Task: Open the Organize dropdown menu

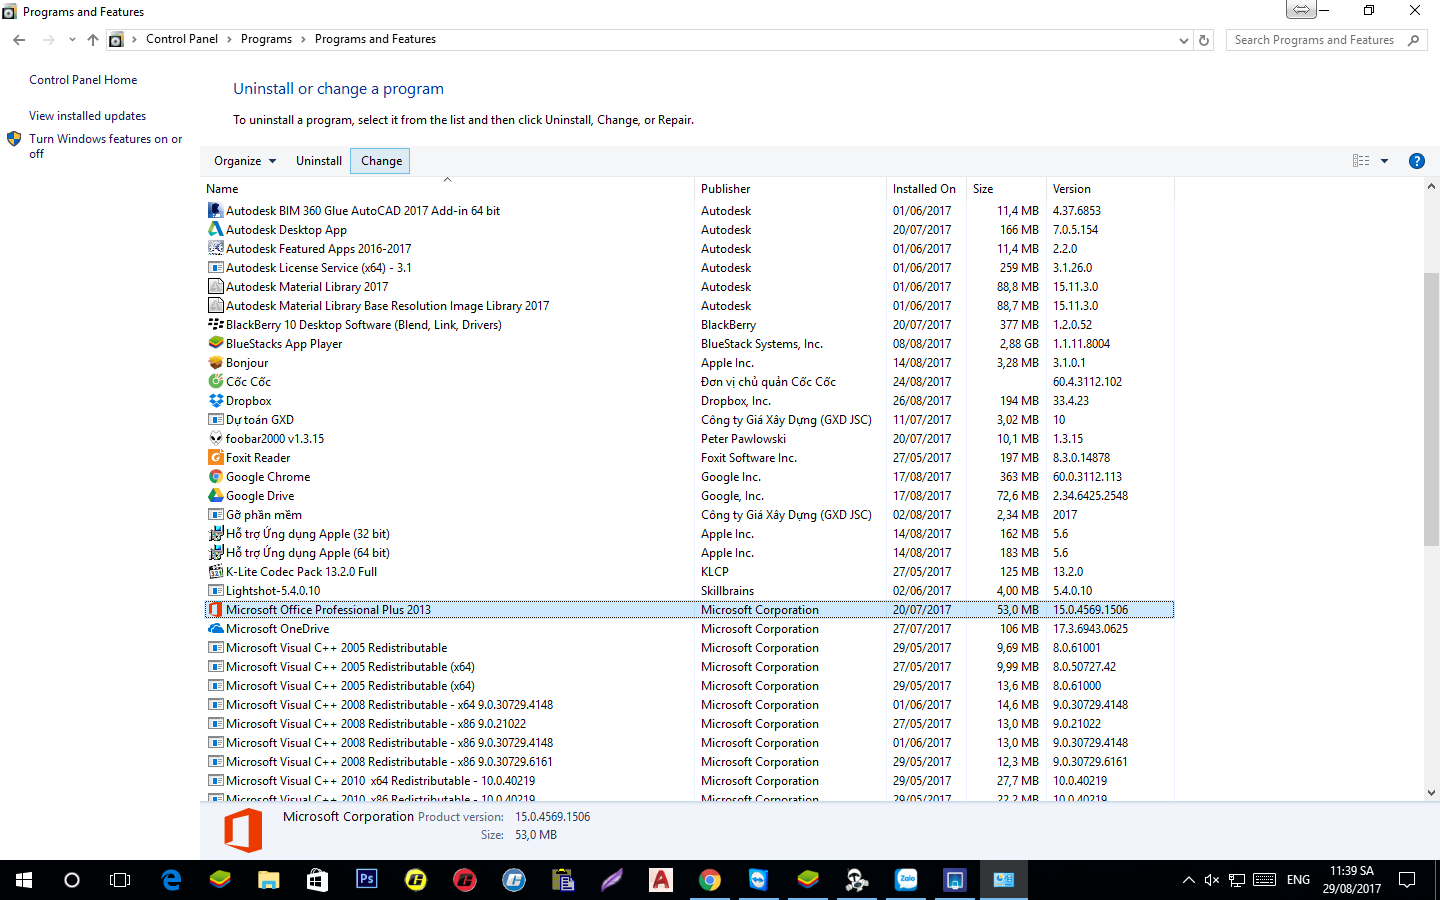Action: pyautogui.click(x=244, y=161)
